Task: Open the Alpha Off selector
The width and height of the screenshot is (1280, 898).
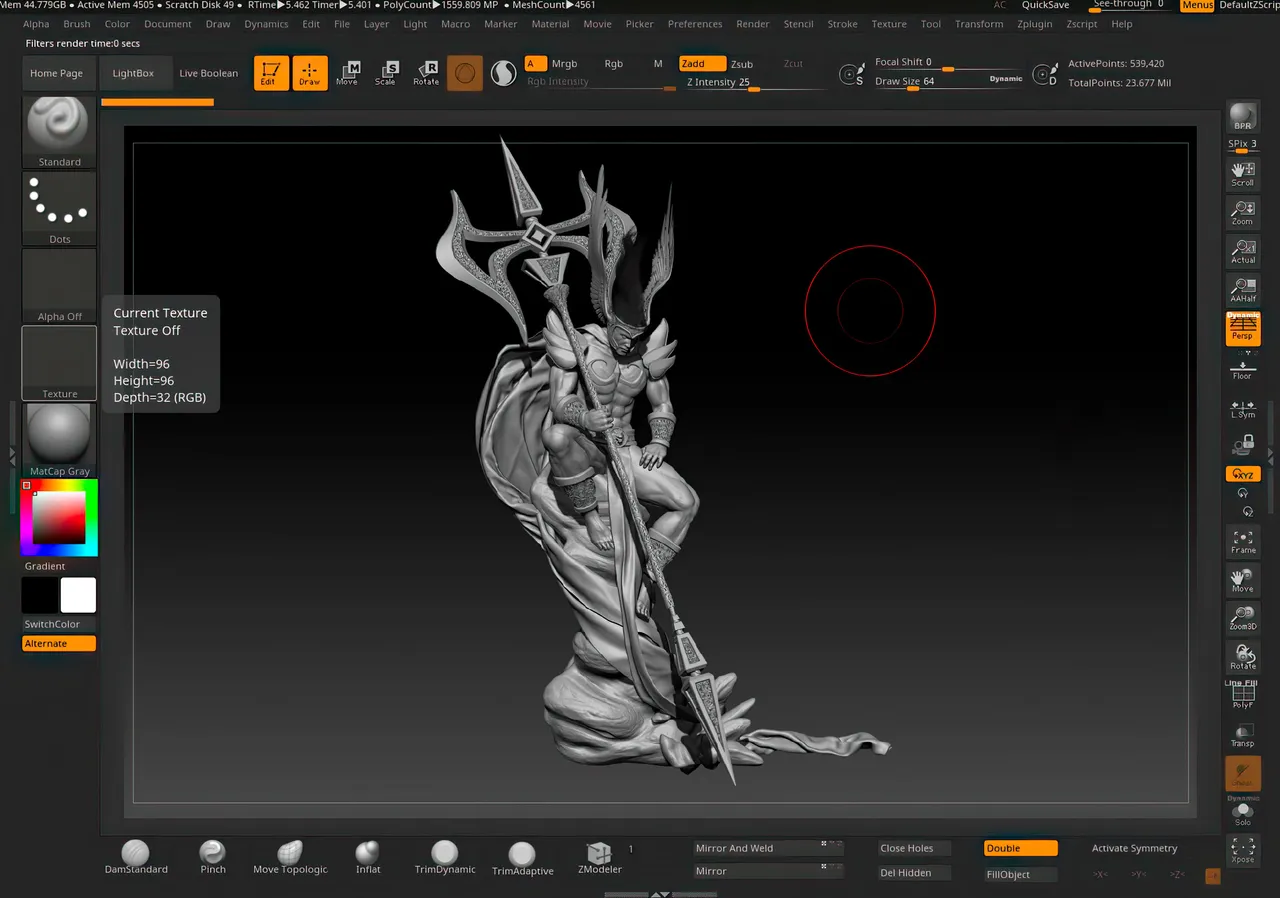Action: pyautogui.click(x=59, y=285)
